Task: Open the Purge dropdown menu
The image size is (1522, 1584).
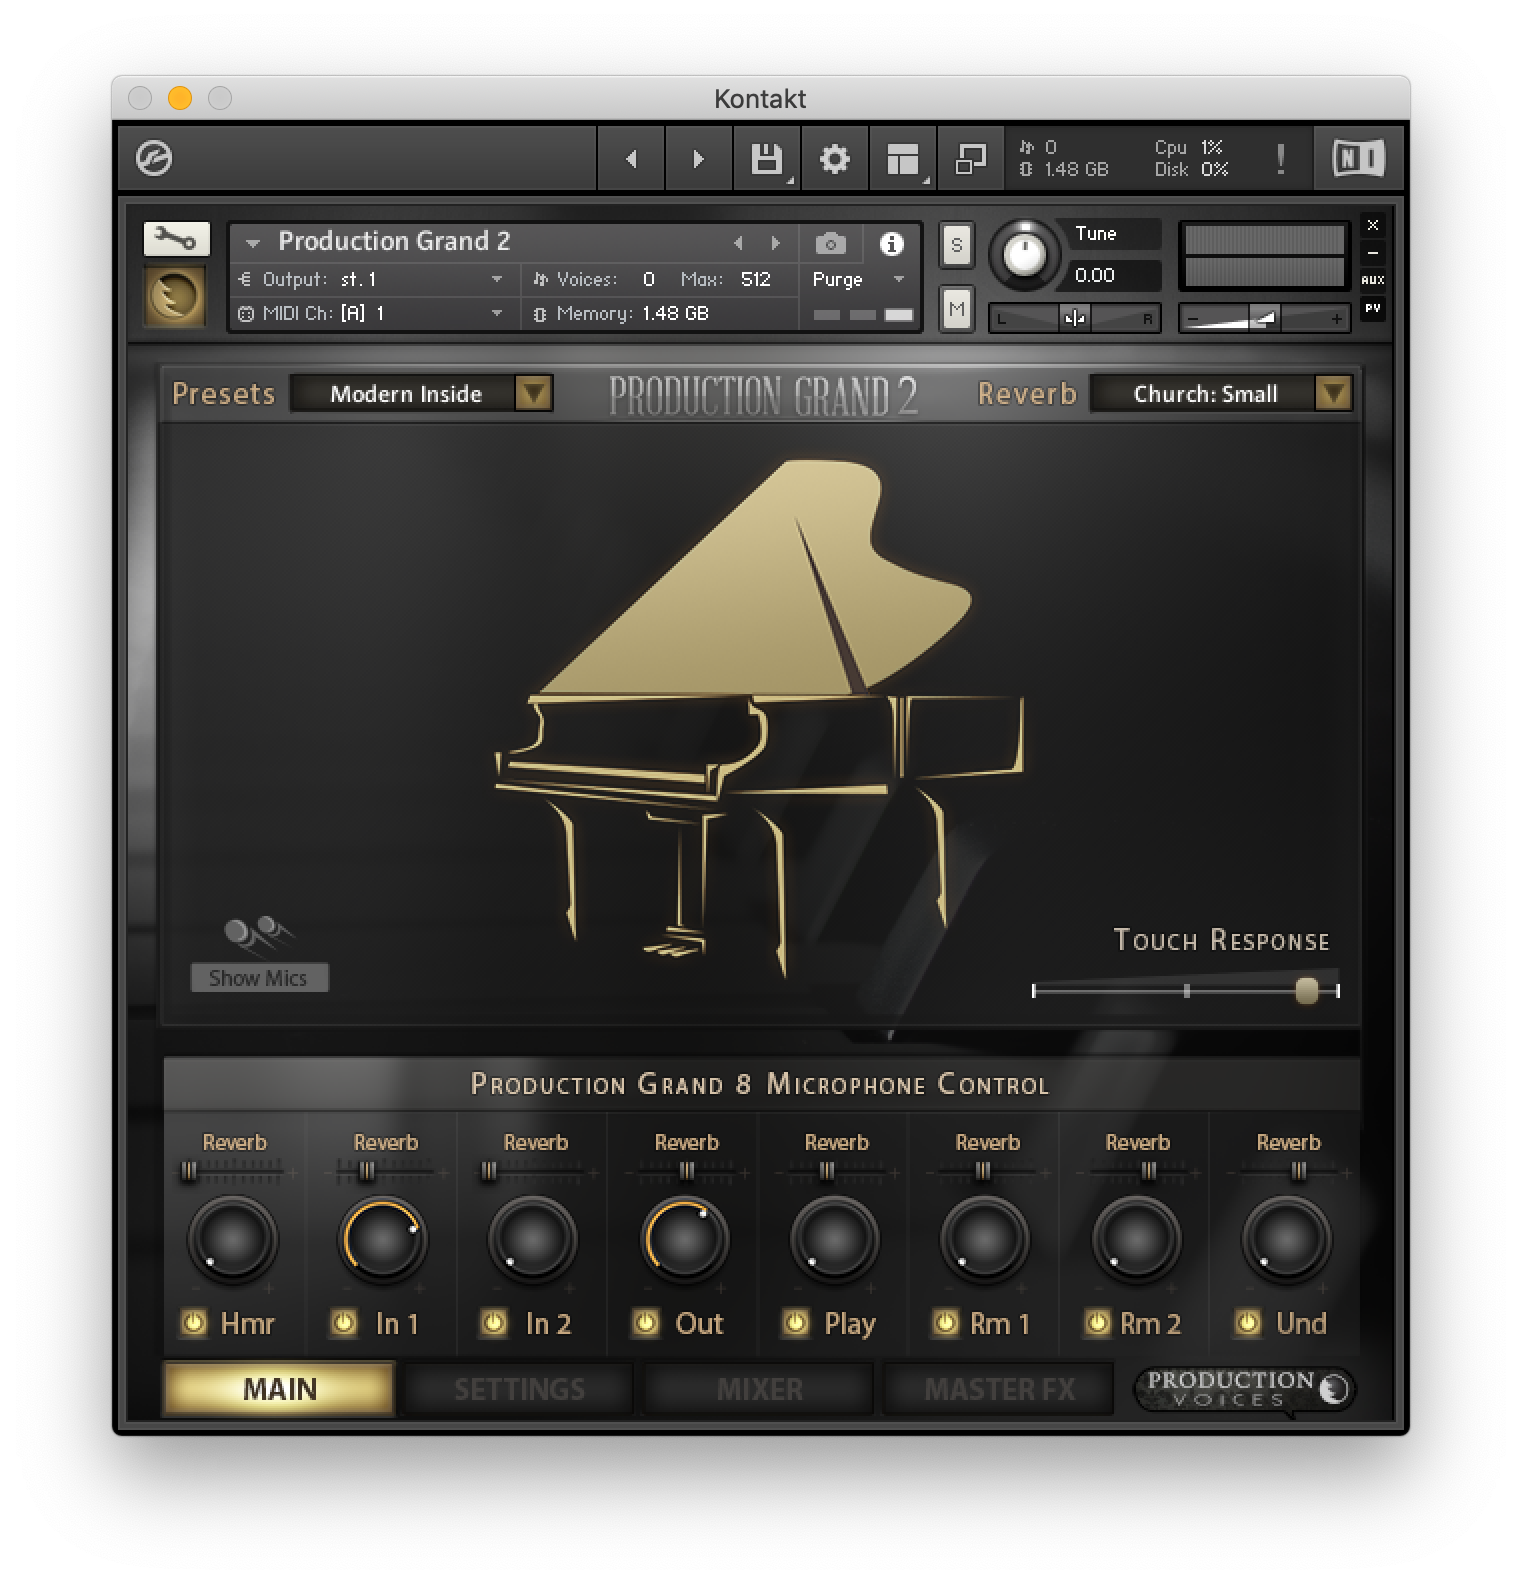Action: 858,279
